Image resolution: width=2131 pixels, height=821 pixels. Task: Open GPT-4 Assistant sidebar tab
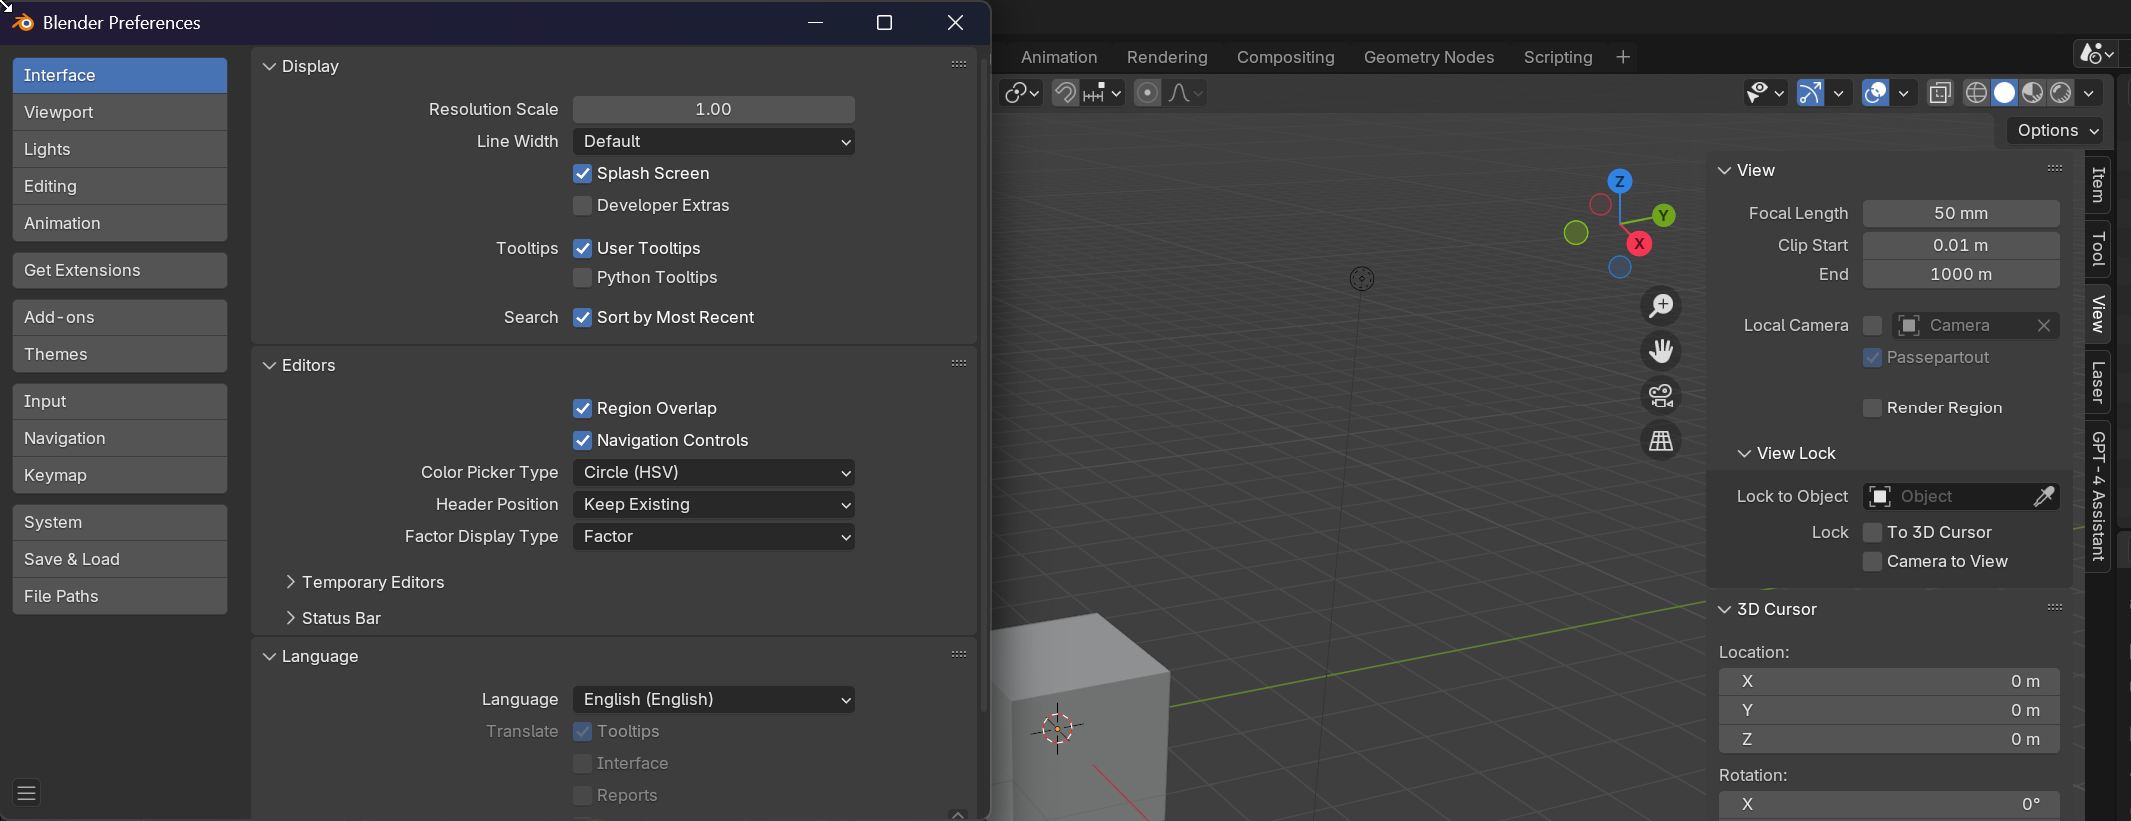point(2098,497)
